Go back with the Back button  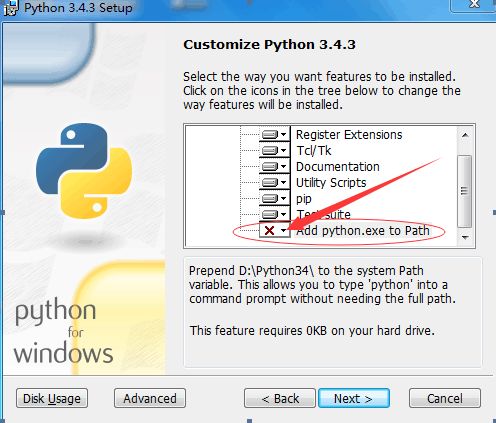tap(280, 398)
